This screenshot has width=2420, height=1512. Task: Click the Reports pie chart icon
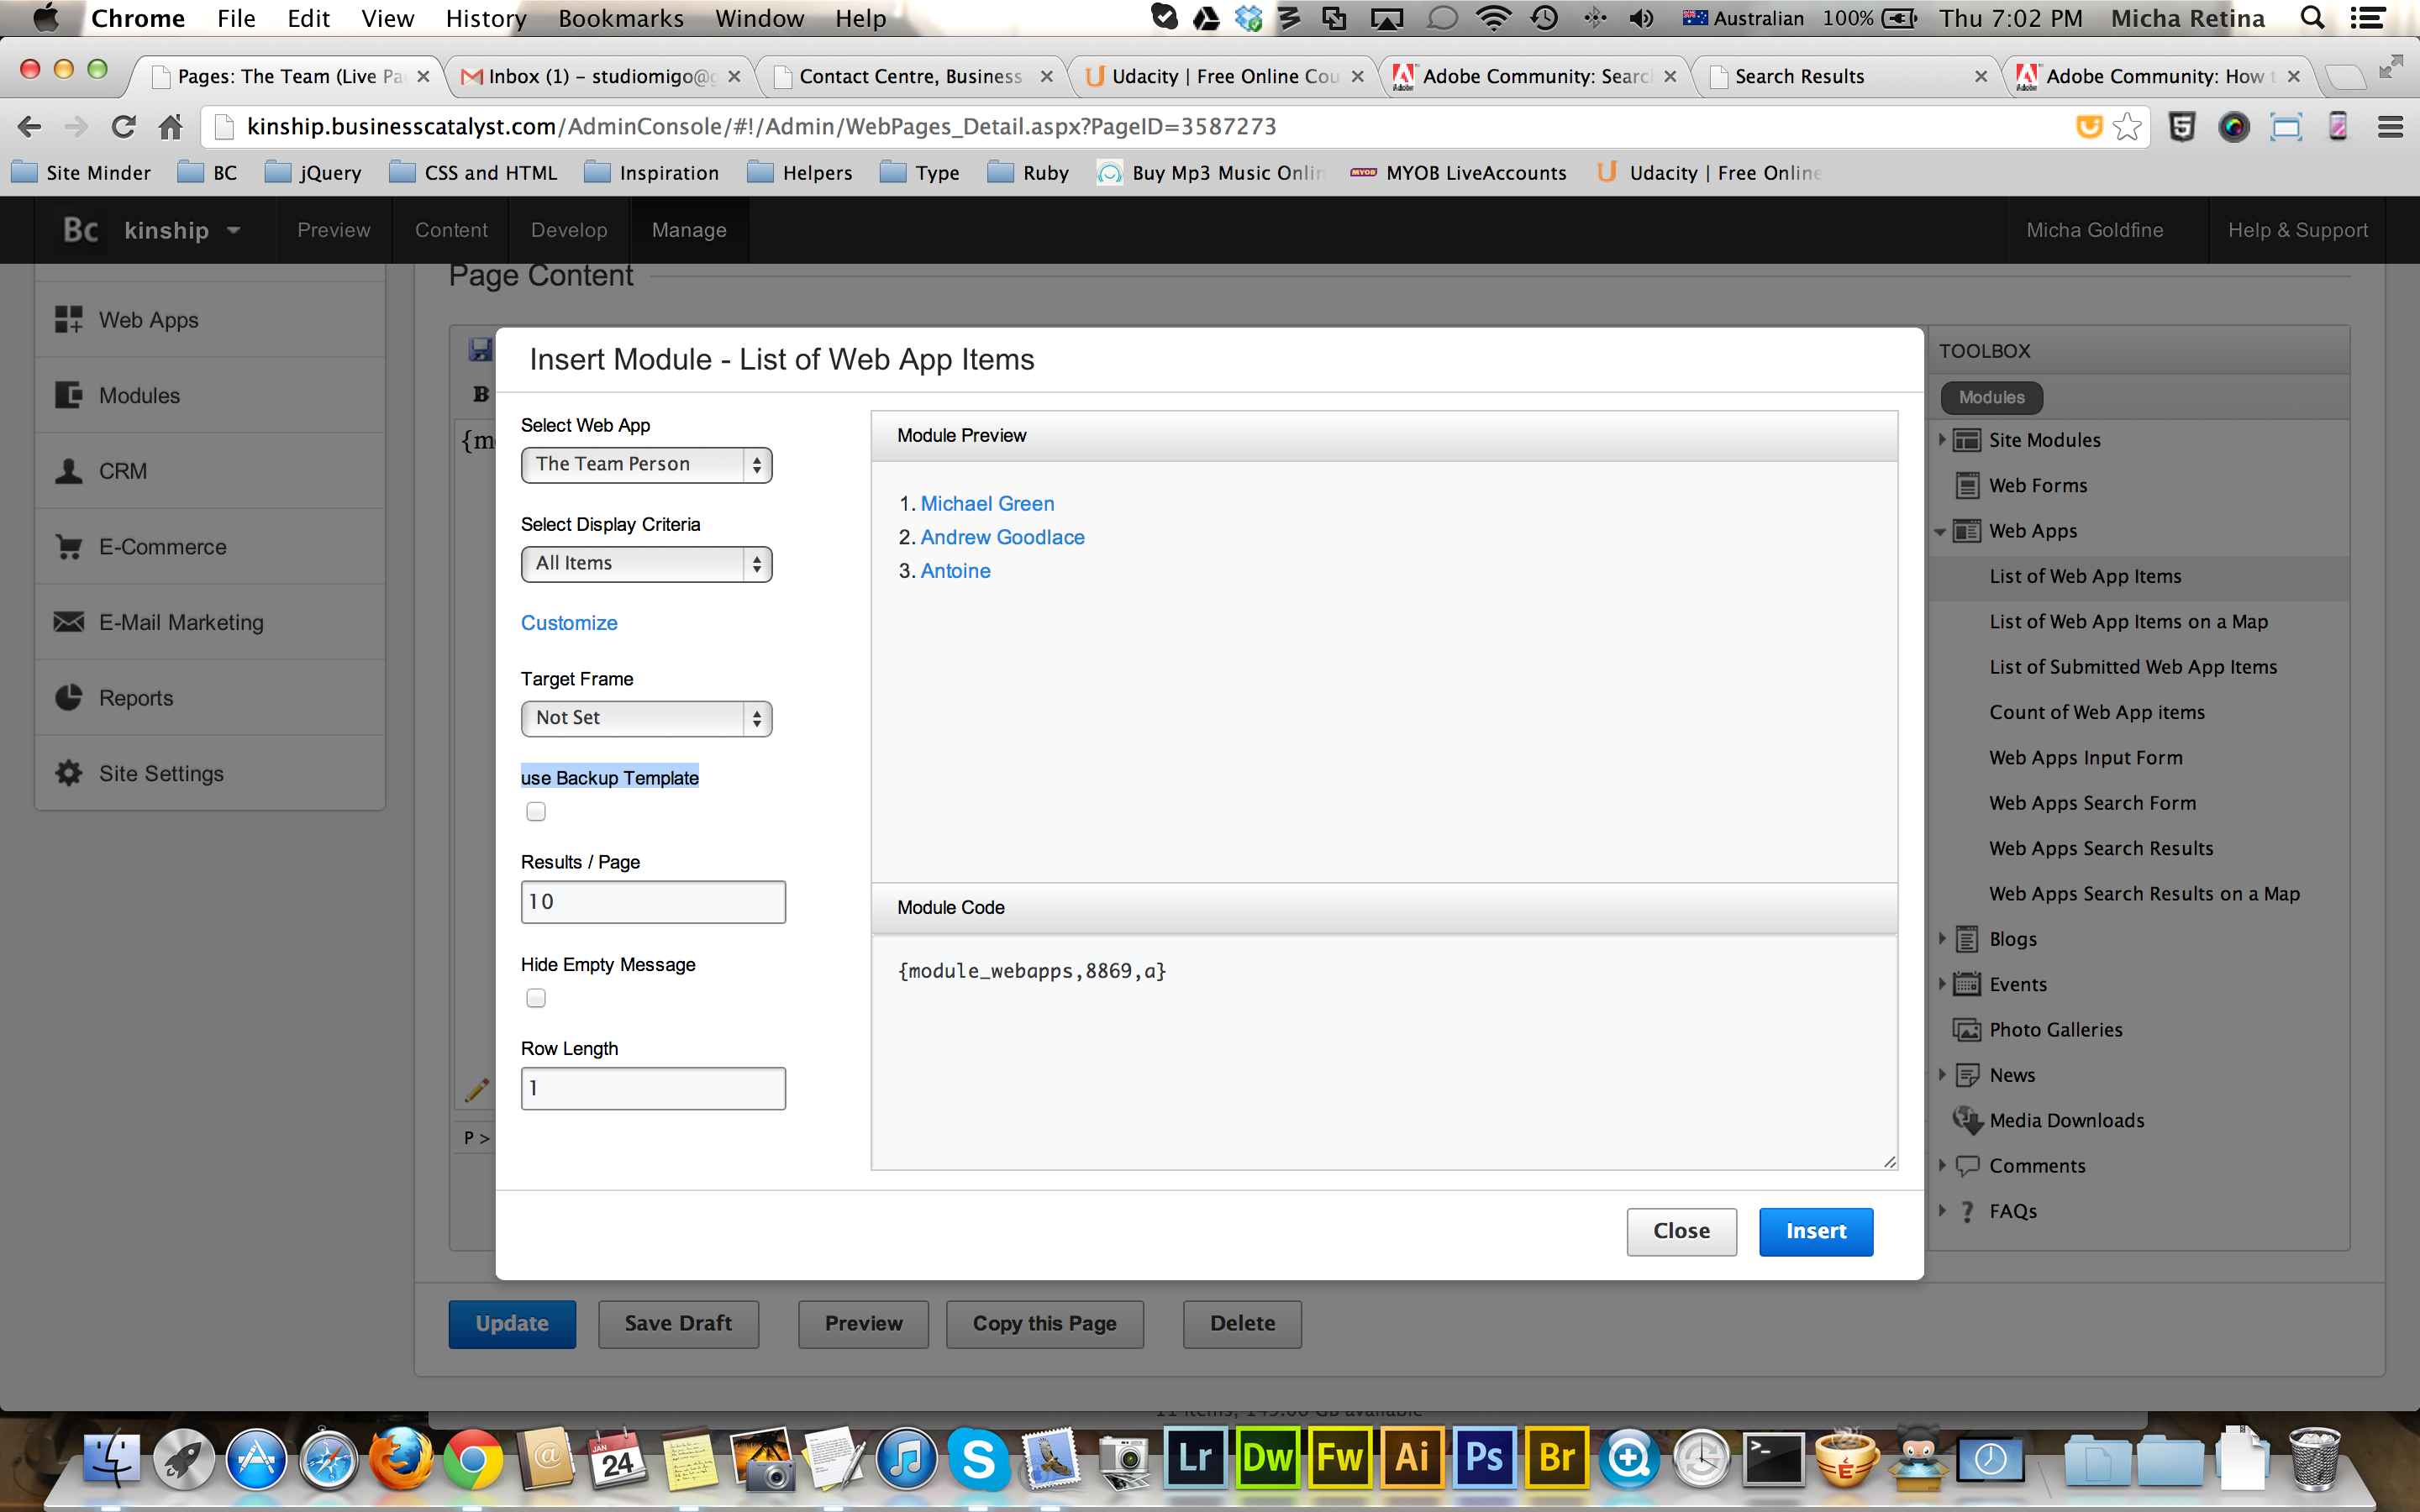pyautogui.click(x=68, y=698)
